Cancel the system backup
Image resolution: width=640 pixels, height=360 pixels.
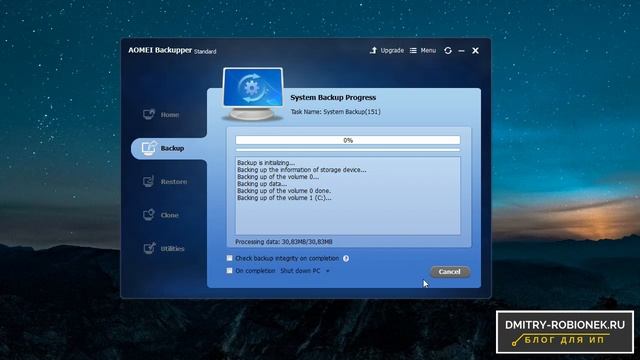click(x=449, y=272)
